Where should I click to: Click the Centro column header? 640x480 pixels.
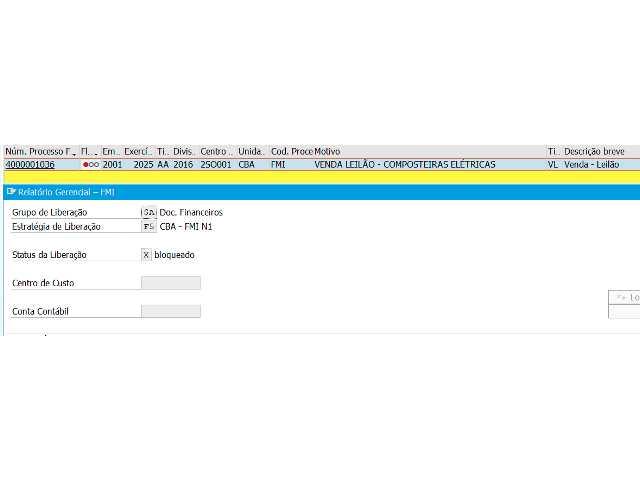[x=216, y=151]
